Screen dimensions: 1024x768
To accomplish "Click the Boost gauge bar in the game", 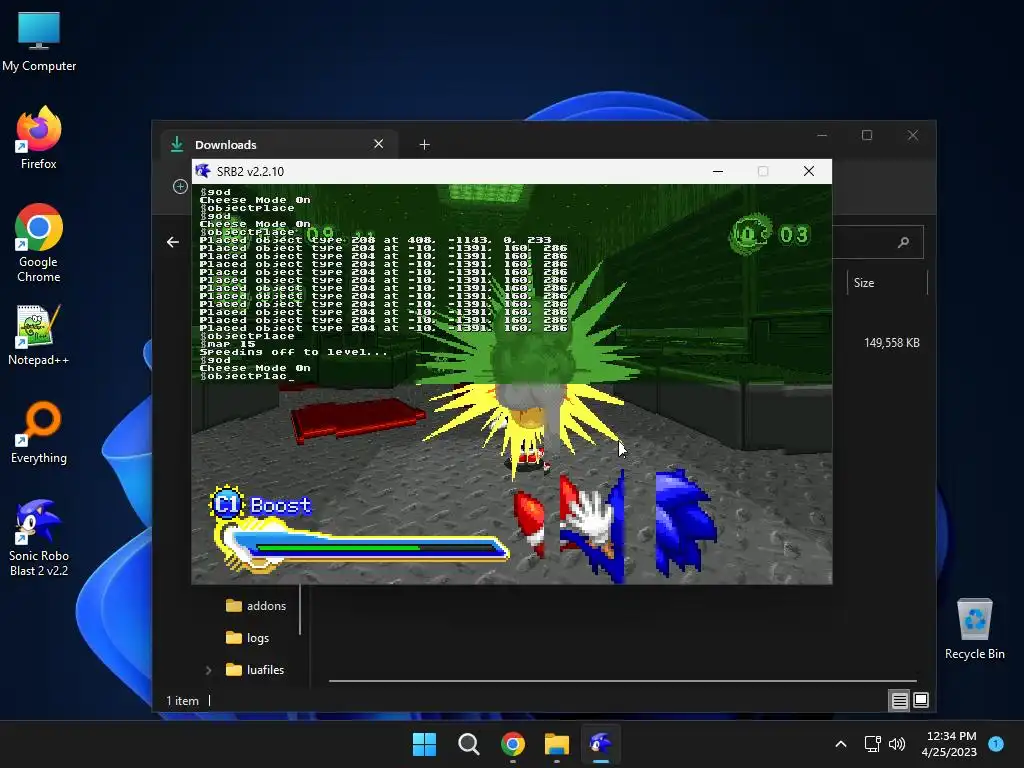I will 361,546.
